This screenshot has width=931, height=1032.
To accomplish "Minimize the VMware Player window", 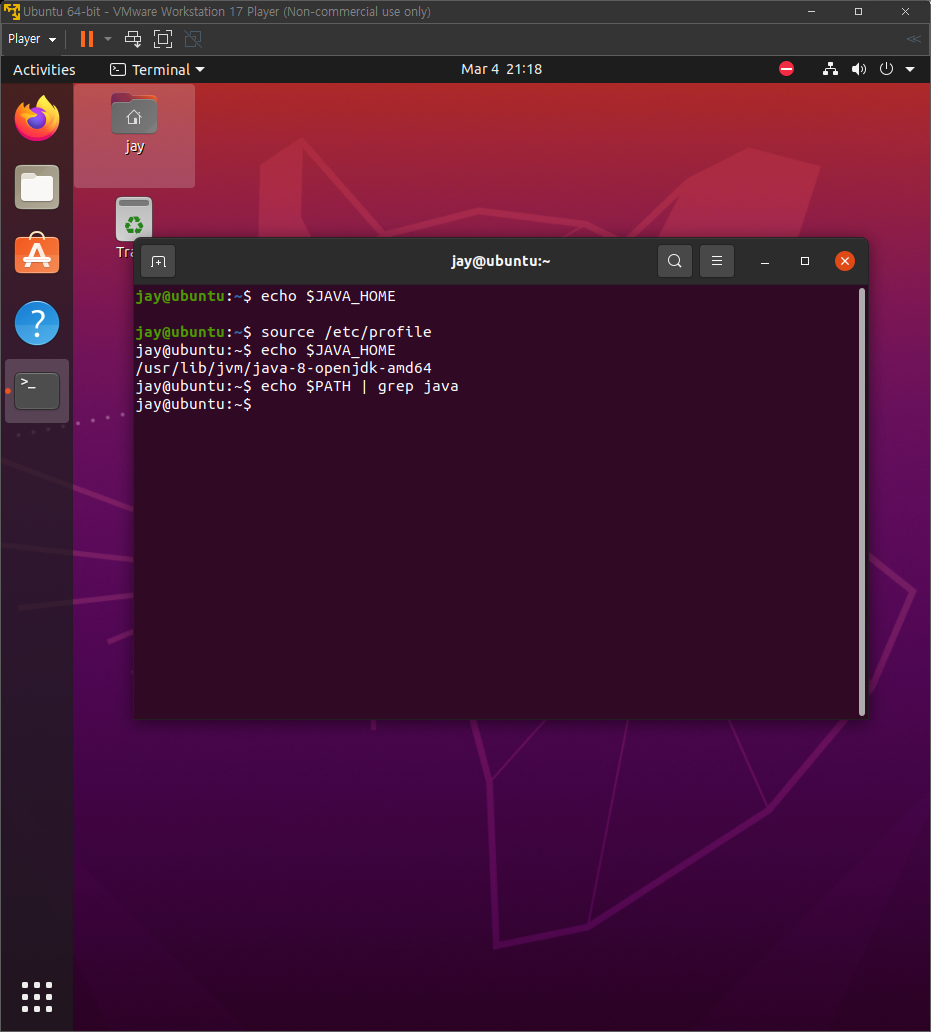I will [811, 12].
